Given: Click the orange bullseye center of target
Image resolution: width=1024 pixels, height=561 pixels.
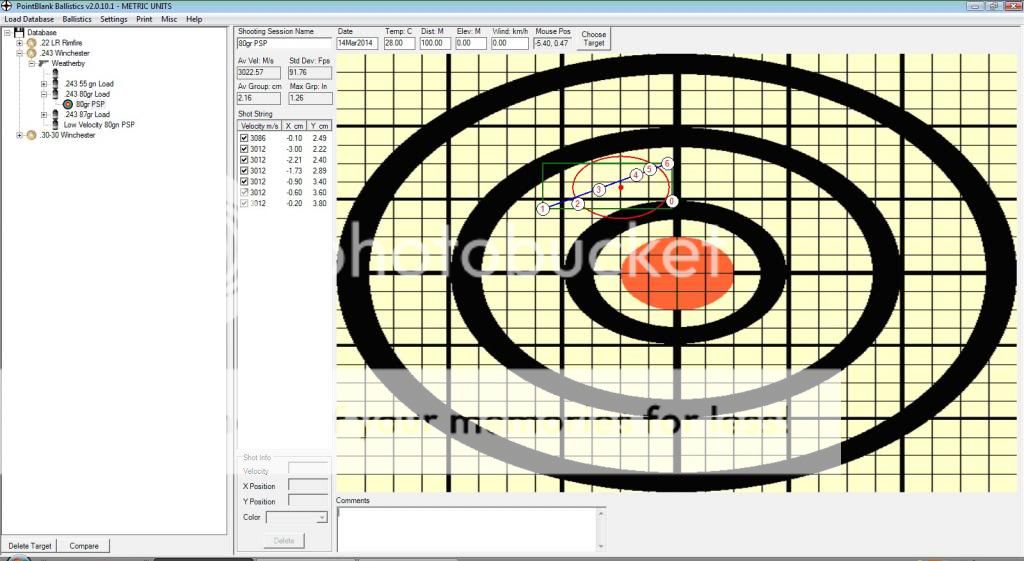Looking at the screenshot, I should 677,272.
